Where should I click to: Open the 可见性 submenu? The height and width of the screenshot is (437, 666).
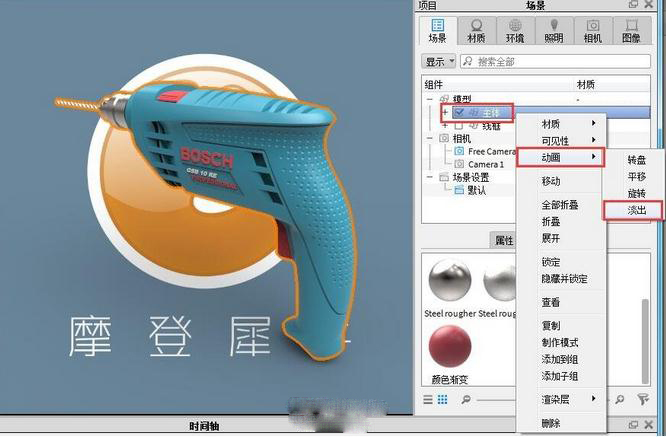[x=561, y=141]
